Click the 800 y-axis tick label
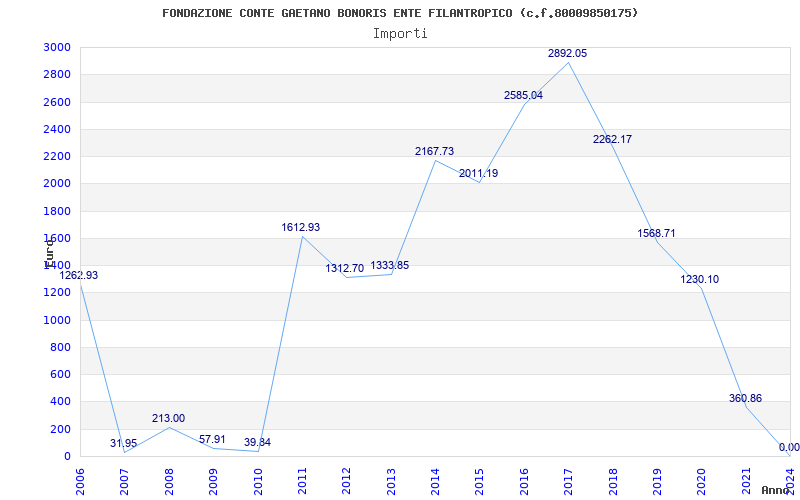800x500 pixels. (60, 347)
